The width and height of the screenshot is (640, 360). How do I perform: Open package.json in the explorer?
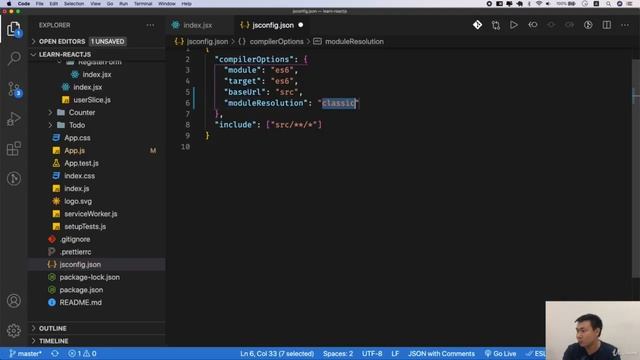coord(81,290)
